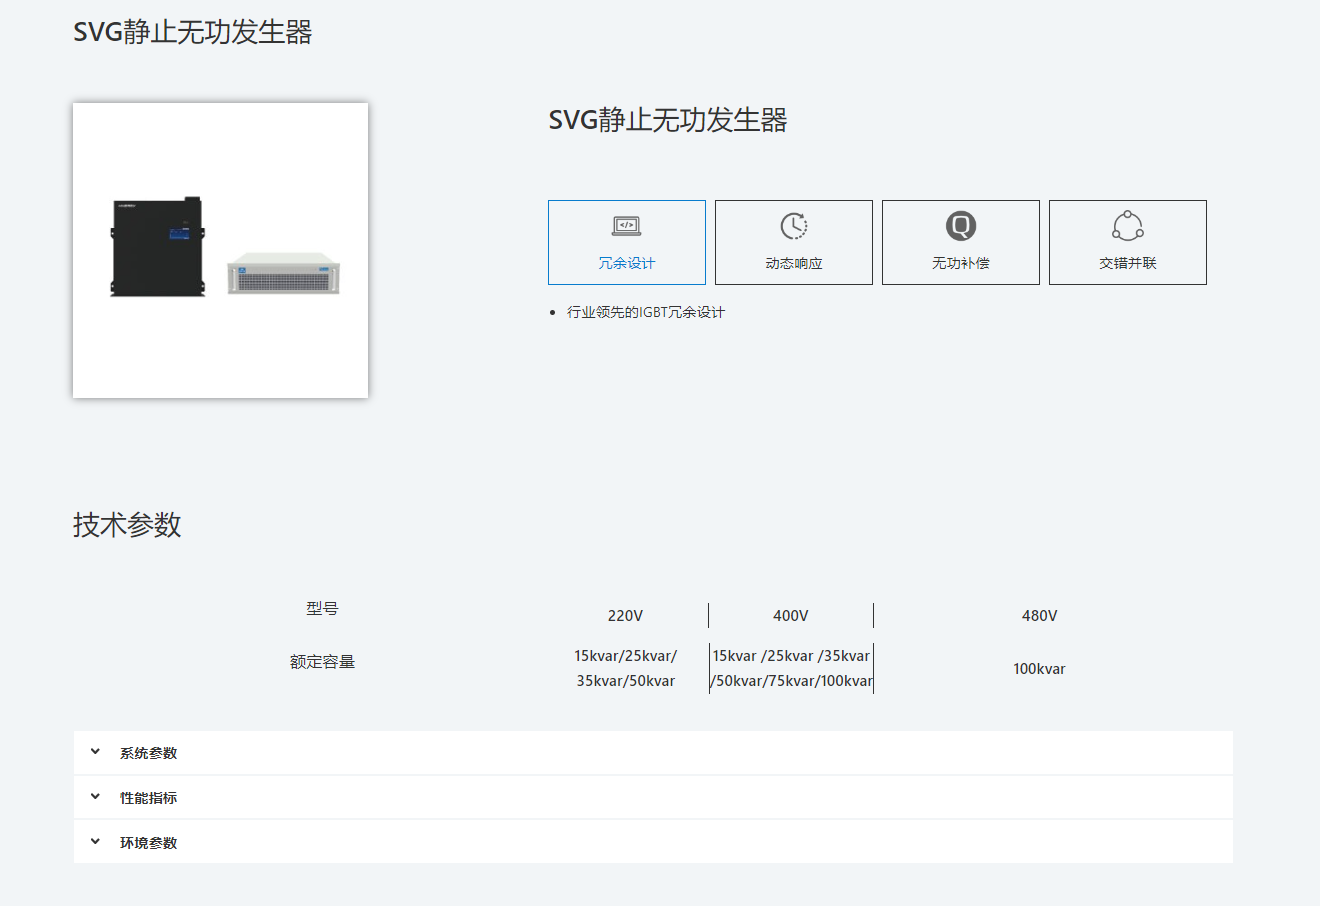Viewport: 1320px width, 906px height.
Task: Expand 系统参数 using its chevron arrow
Action: click(x=95, y=752)
